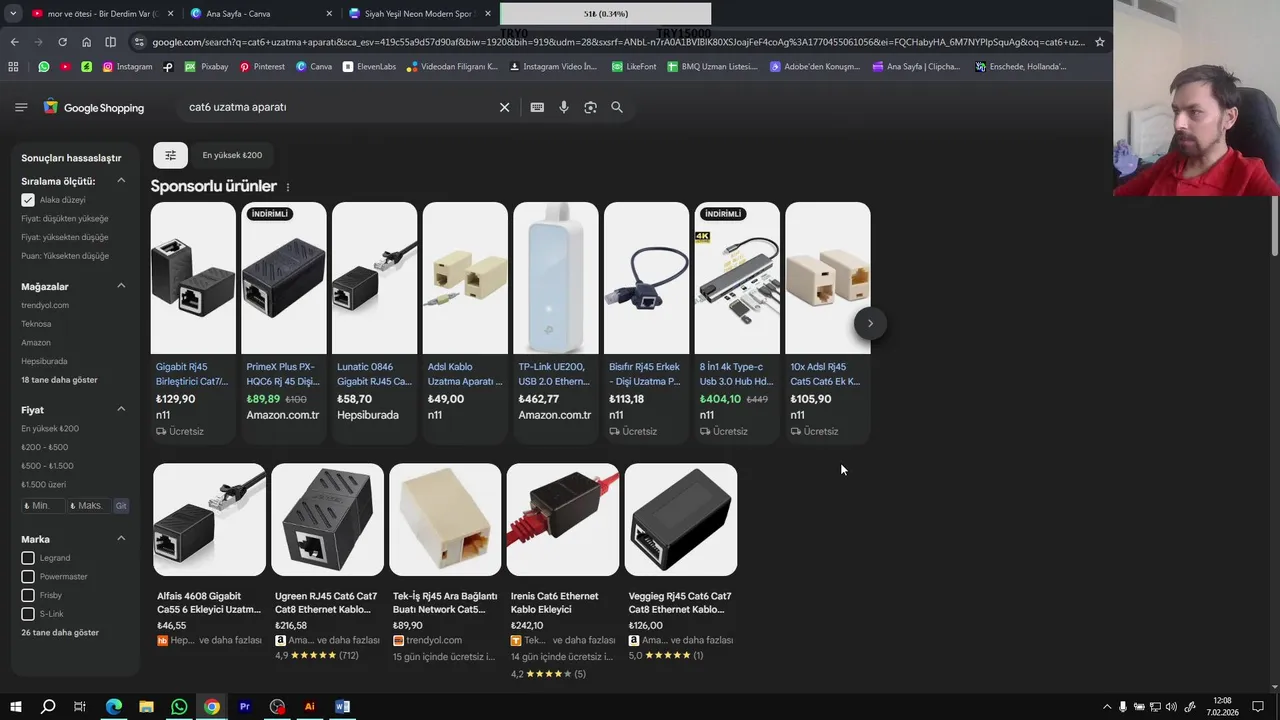The width and height of the screenshot is (1280, 720).
Task: Open the Pinterest bookmark
Action: (261, 67)
